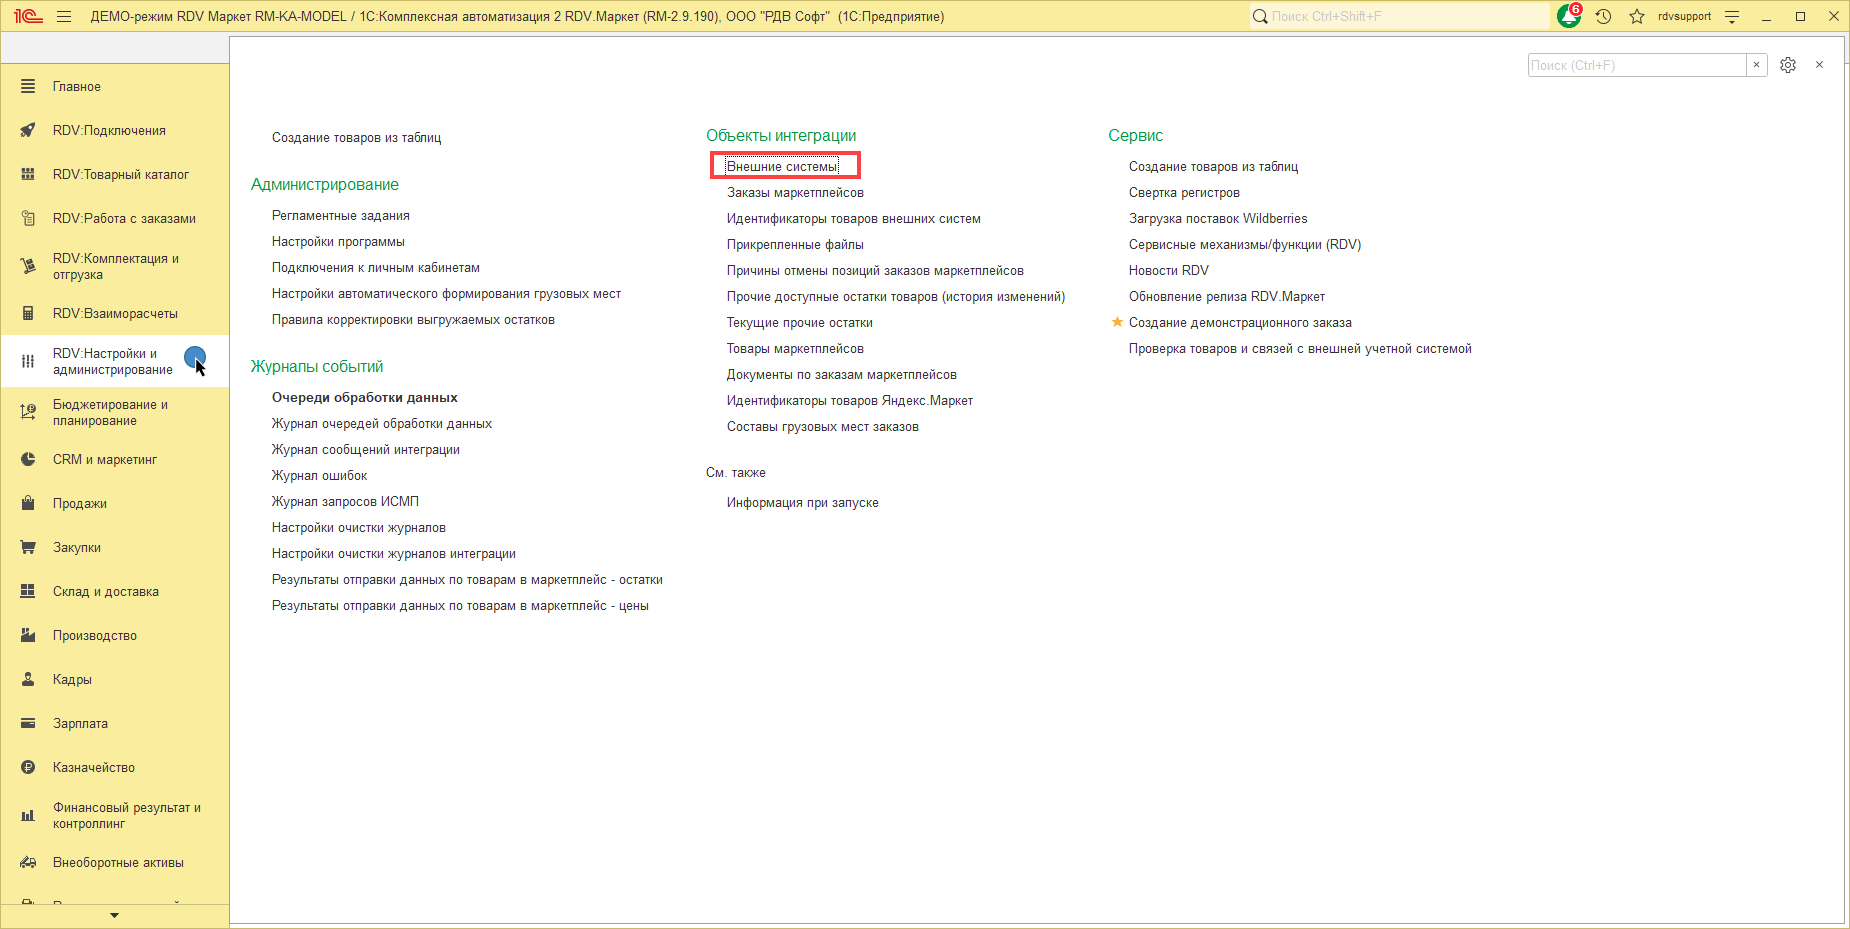Clear the menu search field with the x button
This screenshot has width=1850, height=929.
pyautogui.click(x=1756, y=65)
